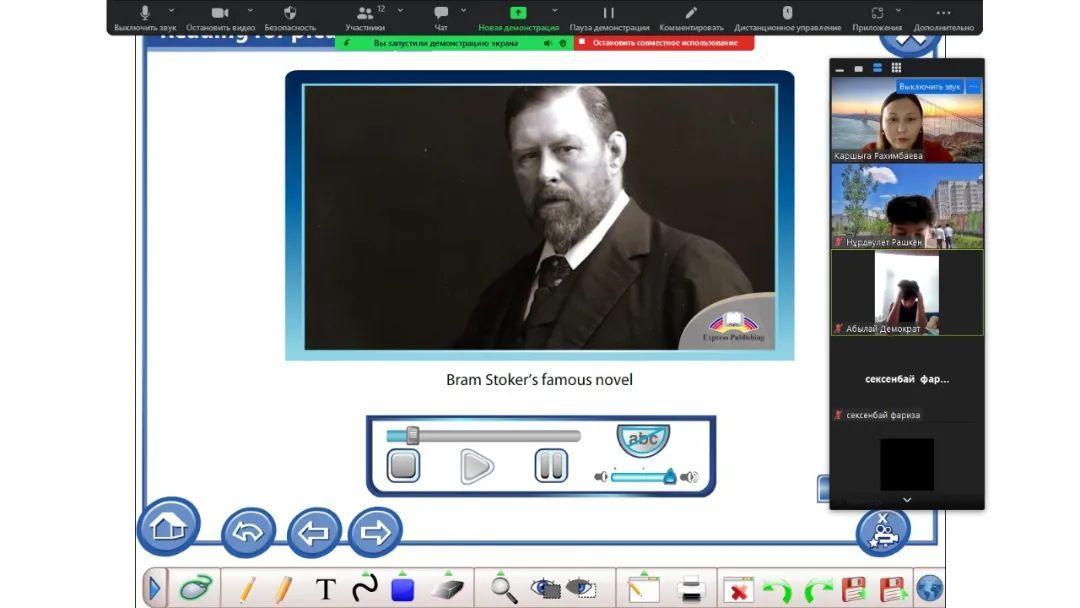Pause share with Пауза демонстрации
The image size is (1080, 608).
click(609, 17)
